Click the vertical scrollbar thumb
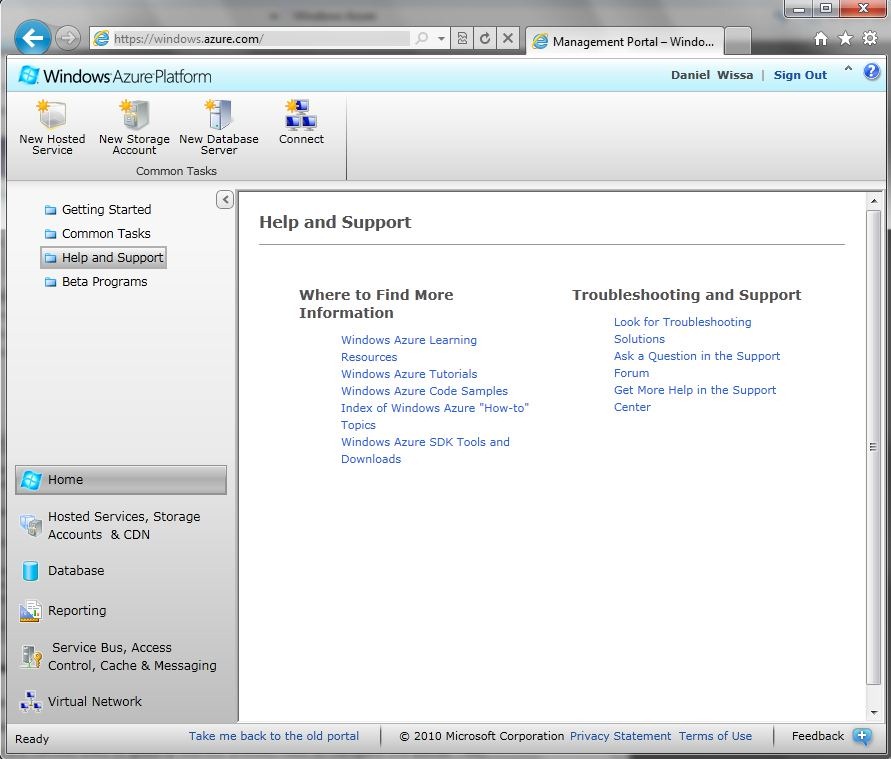The height and width of the screenshot is (759, 891). tap(873, 447)
